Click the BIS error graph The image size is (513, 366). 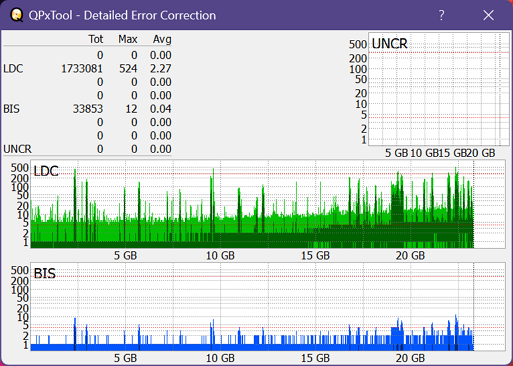268,306
